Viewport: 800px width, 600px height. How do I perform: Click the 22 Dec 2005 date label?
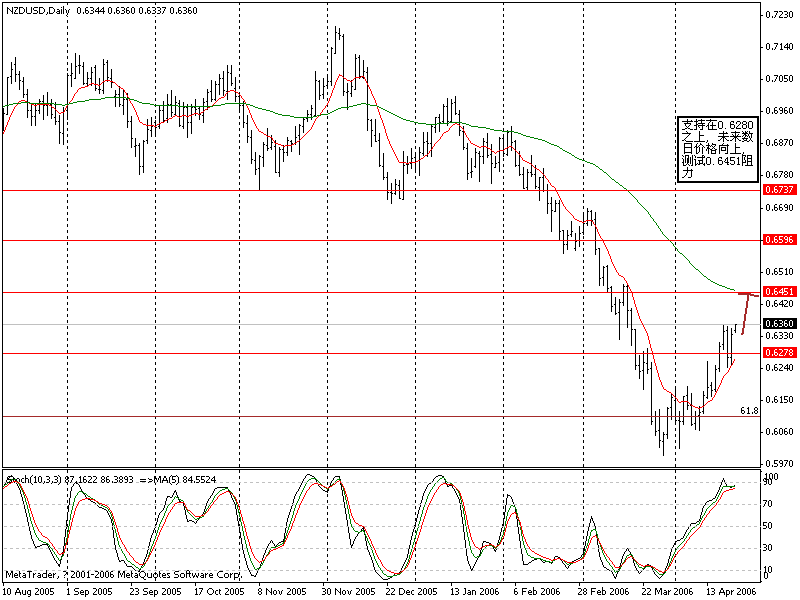click(411, 591)
